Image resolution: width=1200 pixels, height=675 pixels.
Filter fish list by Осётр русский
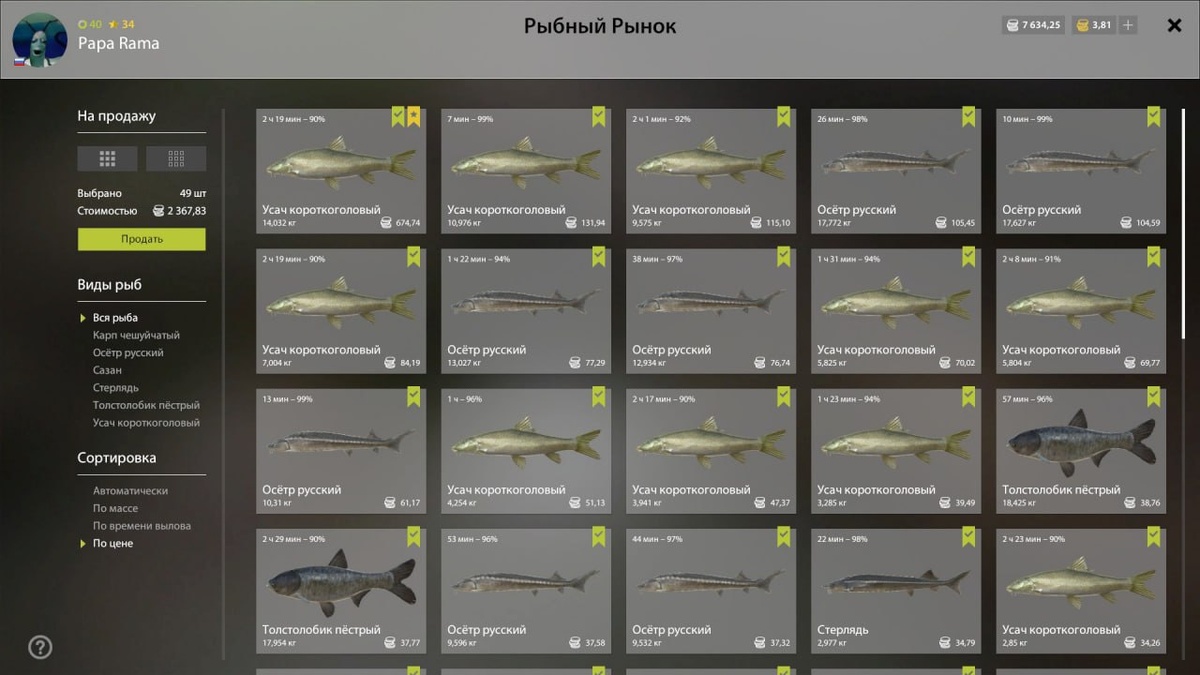(x=128, y=353)
